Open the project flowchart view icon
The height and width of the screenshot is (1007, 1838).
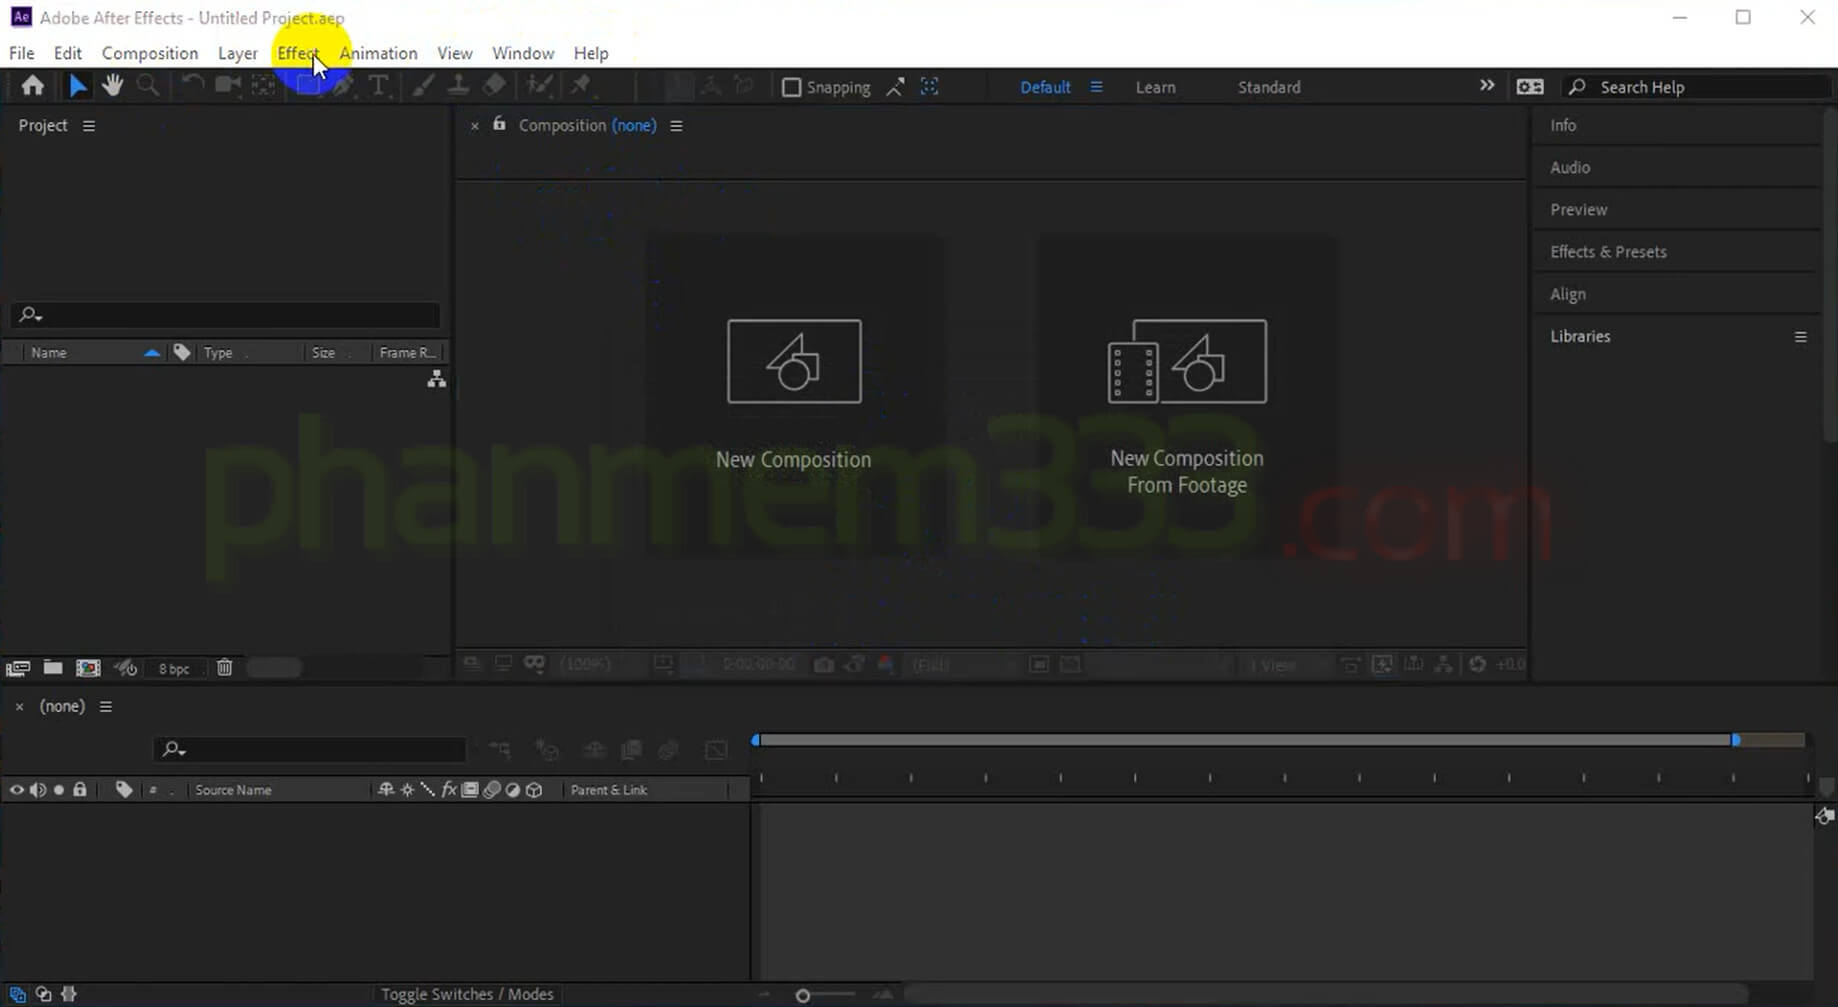pyautogui.click(x=437, y=379)
